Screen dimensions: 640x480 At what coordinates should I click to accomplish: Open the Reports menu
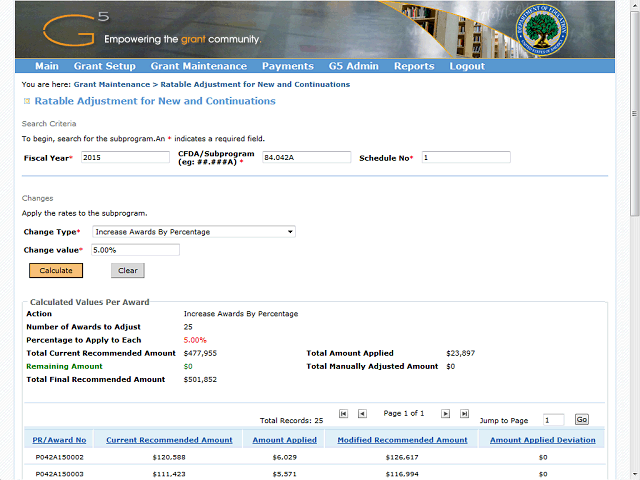coord(414,66)
